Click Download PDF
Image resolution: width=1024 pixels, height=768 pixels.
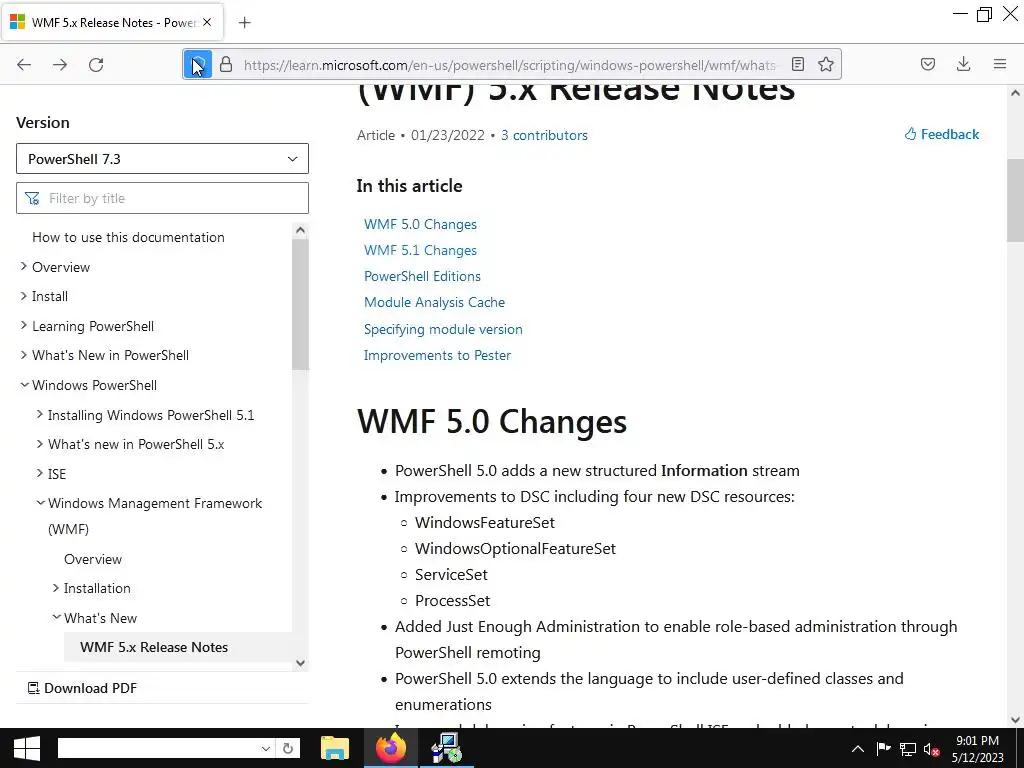pos(82,688)
